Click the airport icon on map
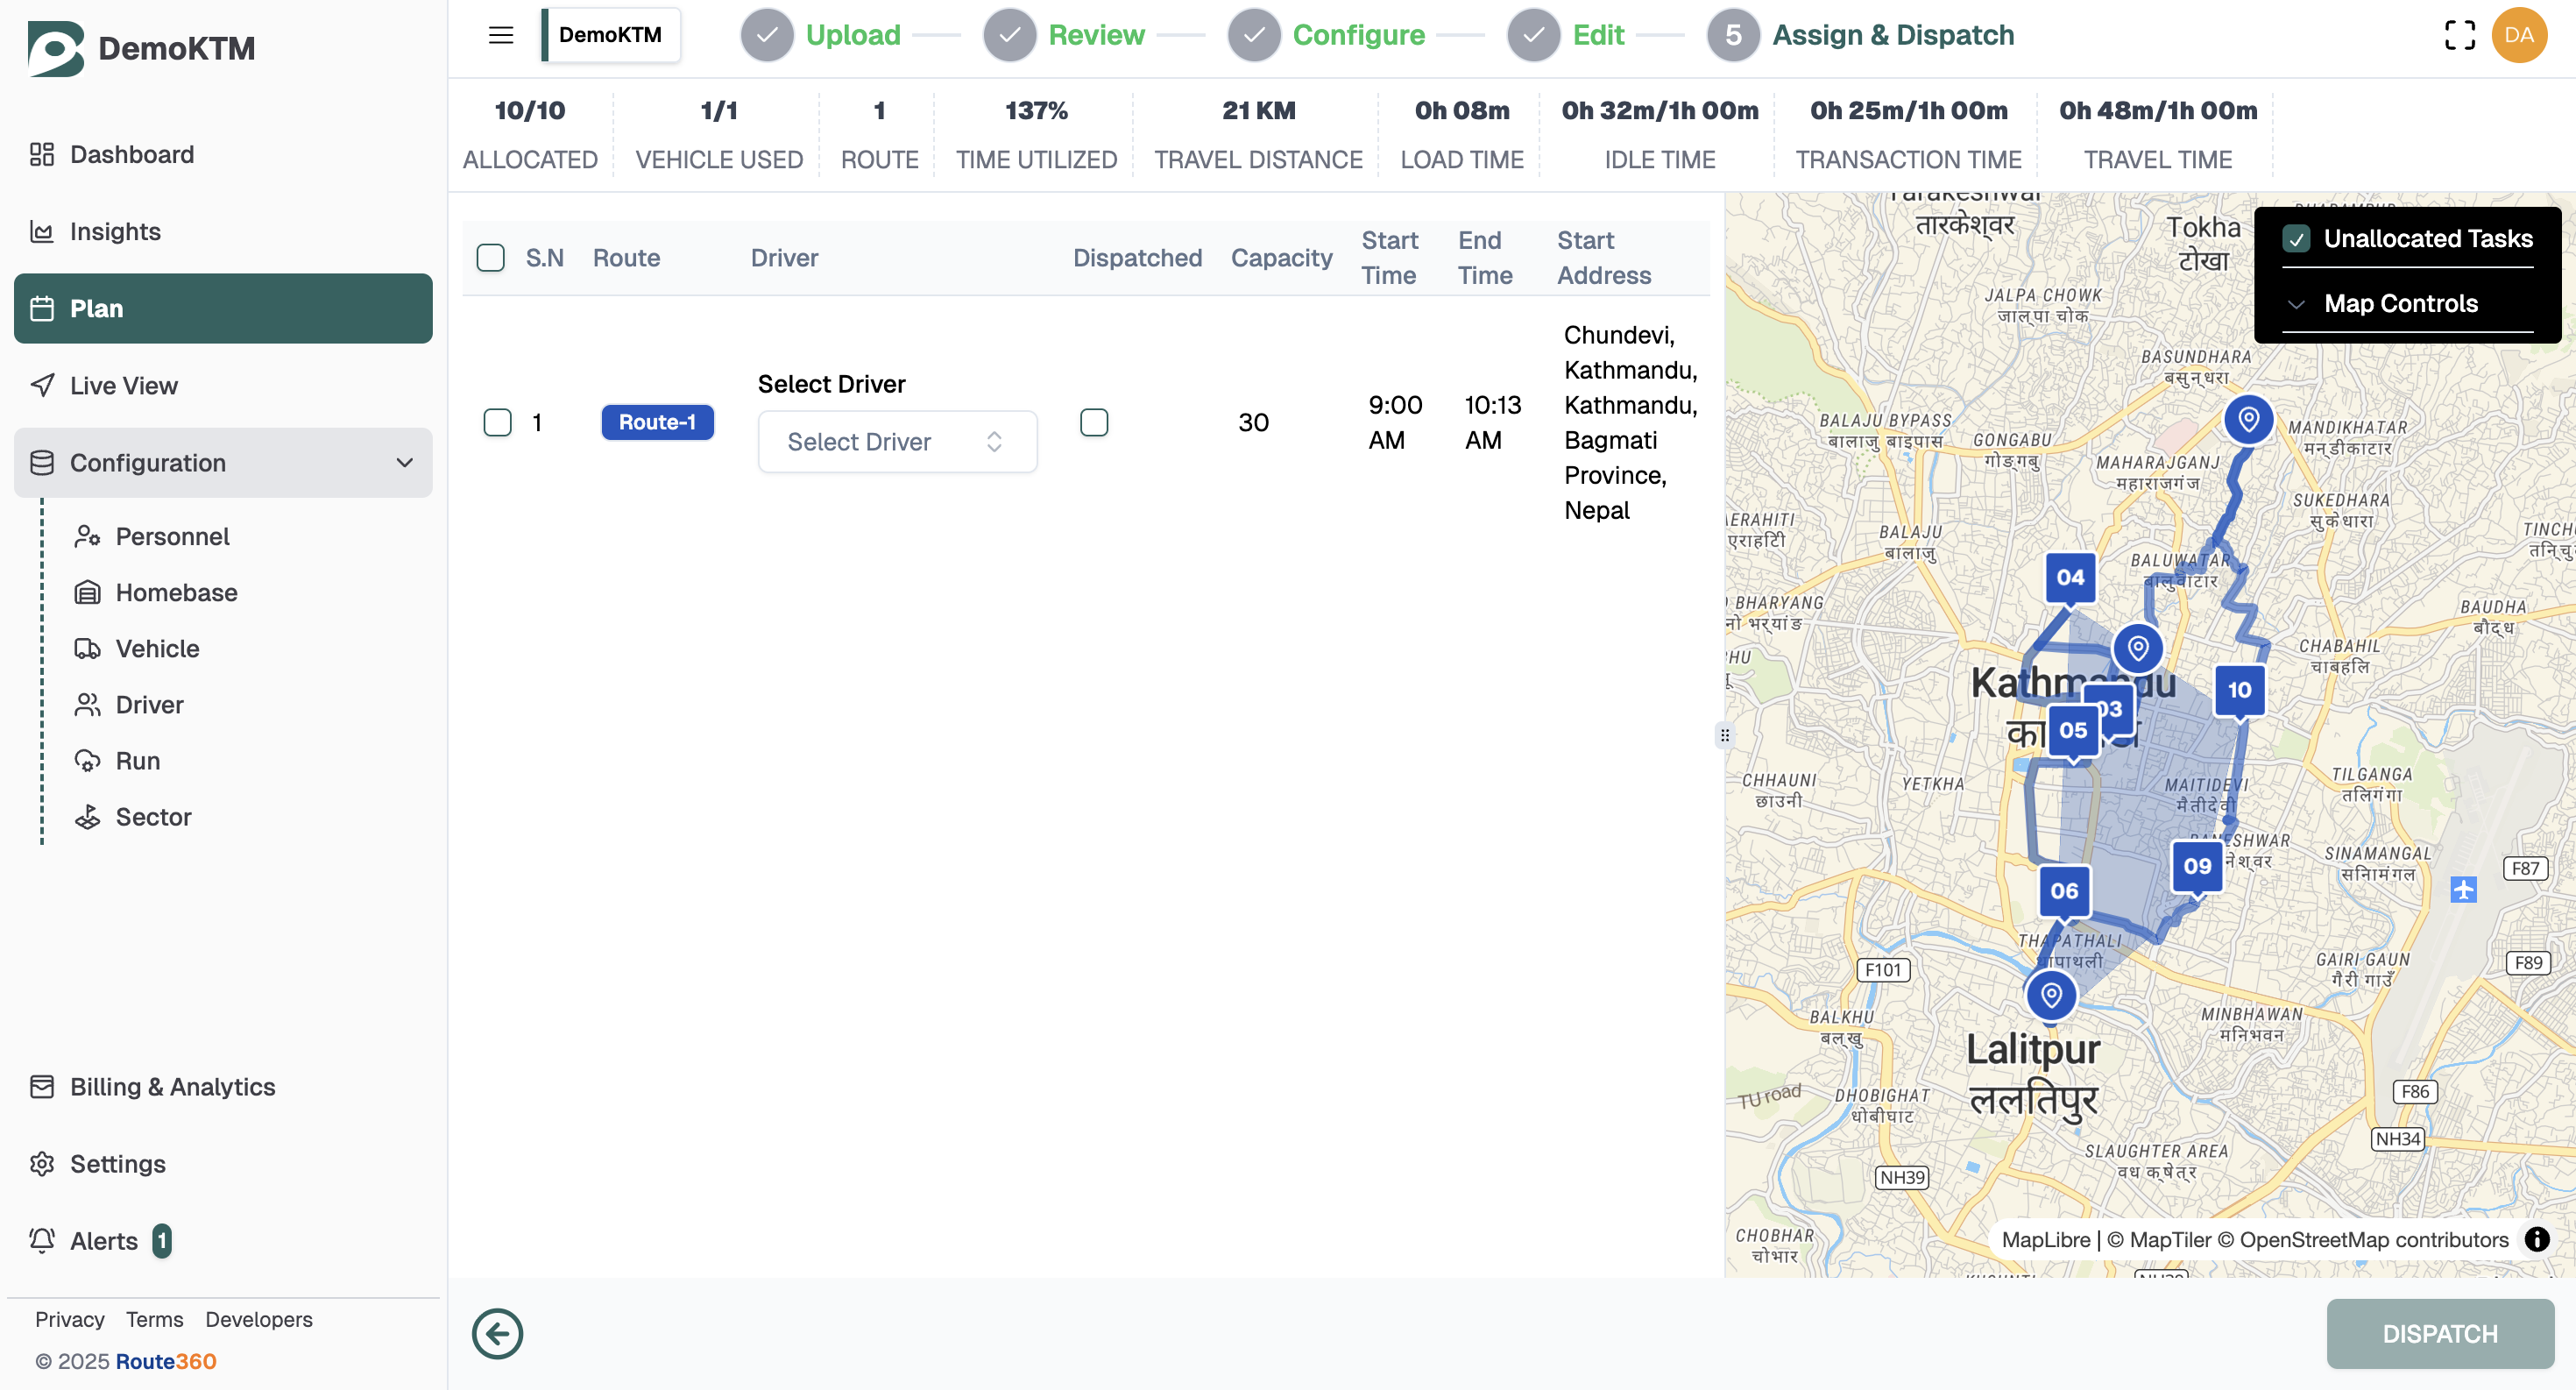The width and height of the screenshot is (2576, 1390). [2463, 888]
